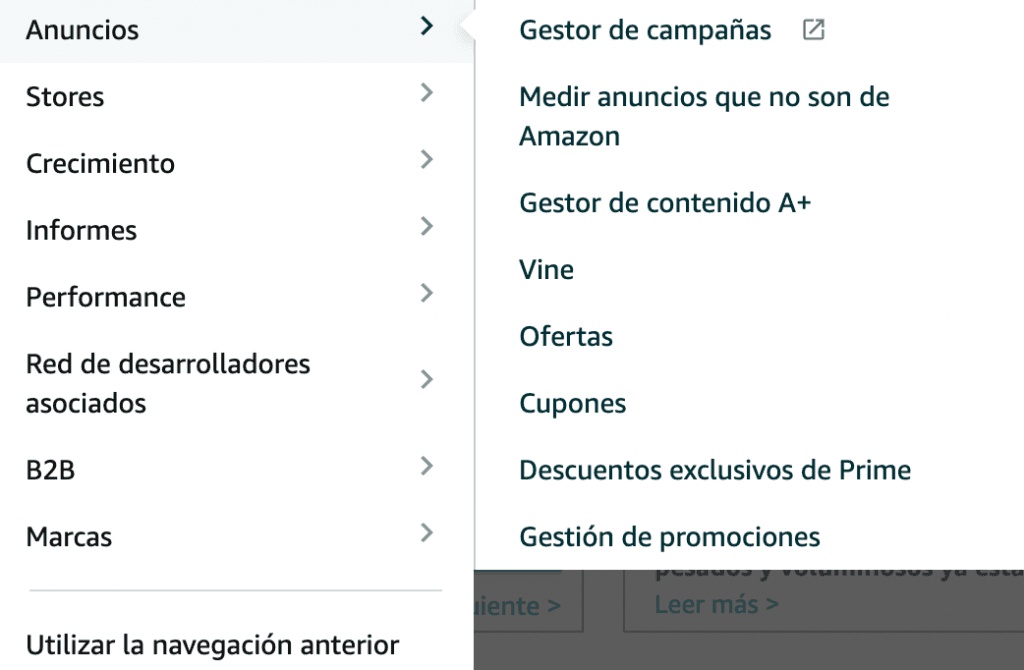Open the Stores menu item
This screenshot has height=670, width=1024.
[x=65, y=97]
